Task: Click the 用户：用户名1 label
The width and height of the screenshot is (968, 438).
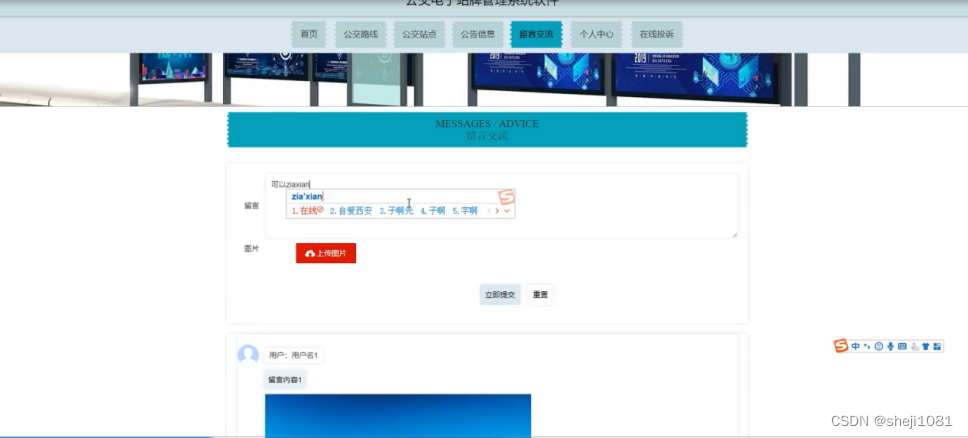Action: pyautogui.click(x=293, y=355)
